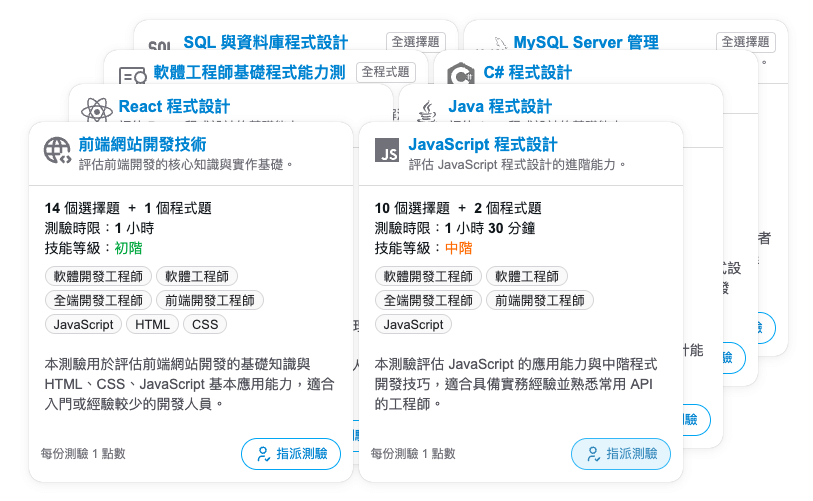The height and width of the screenshot is (501, 813).
Task: Click the MySQL dolphin icon
Action: click(499, 44)
